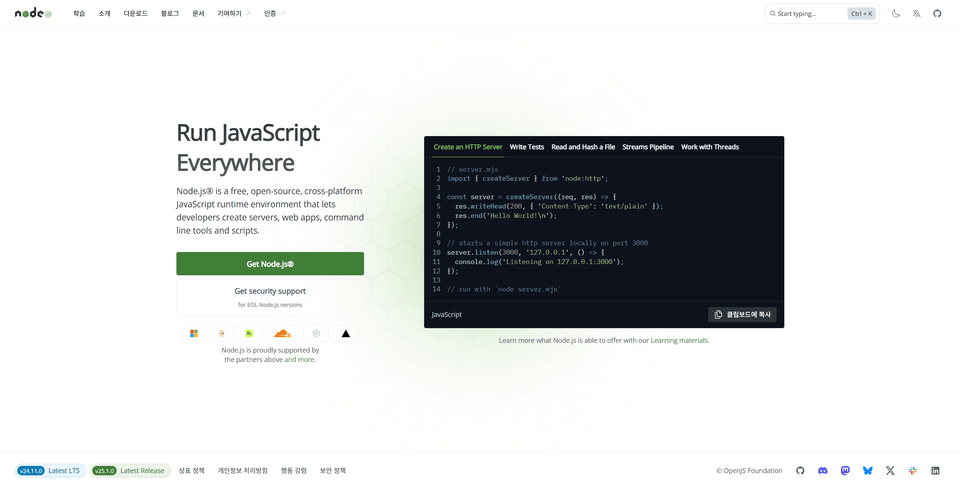960x486 pixels.
Task: Switch to the Streams Pipeline tab
Action: click(x=648, y=147)
